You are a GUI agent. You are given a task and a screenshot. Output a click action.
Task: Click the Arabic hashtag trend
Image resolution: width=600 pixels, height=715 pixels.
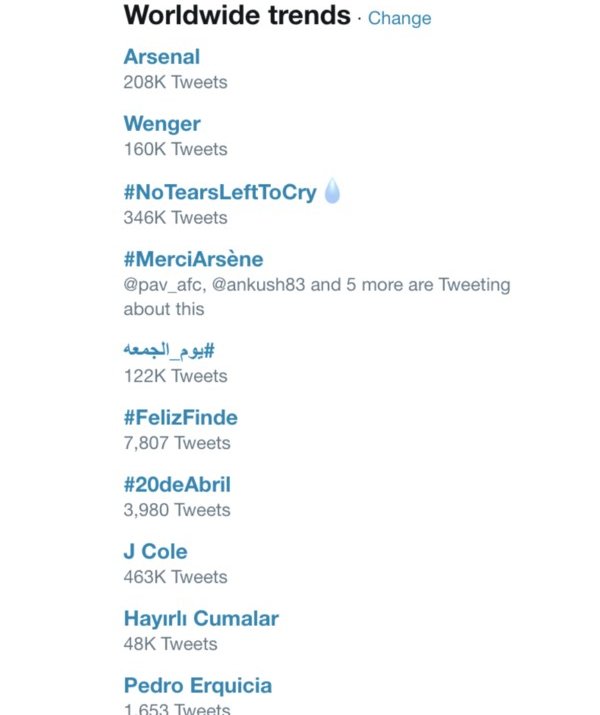point(169,350)
